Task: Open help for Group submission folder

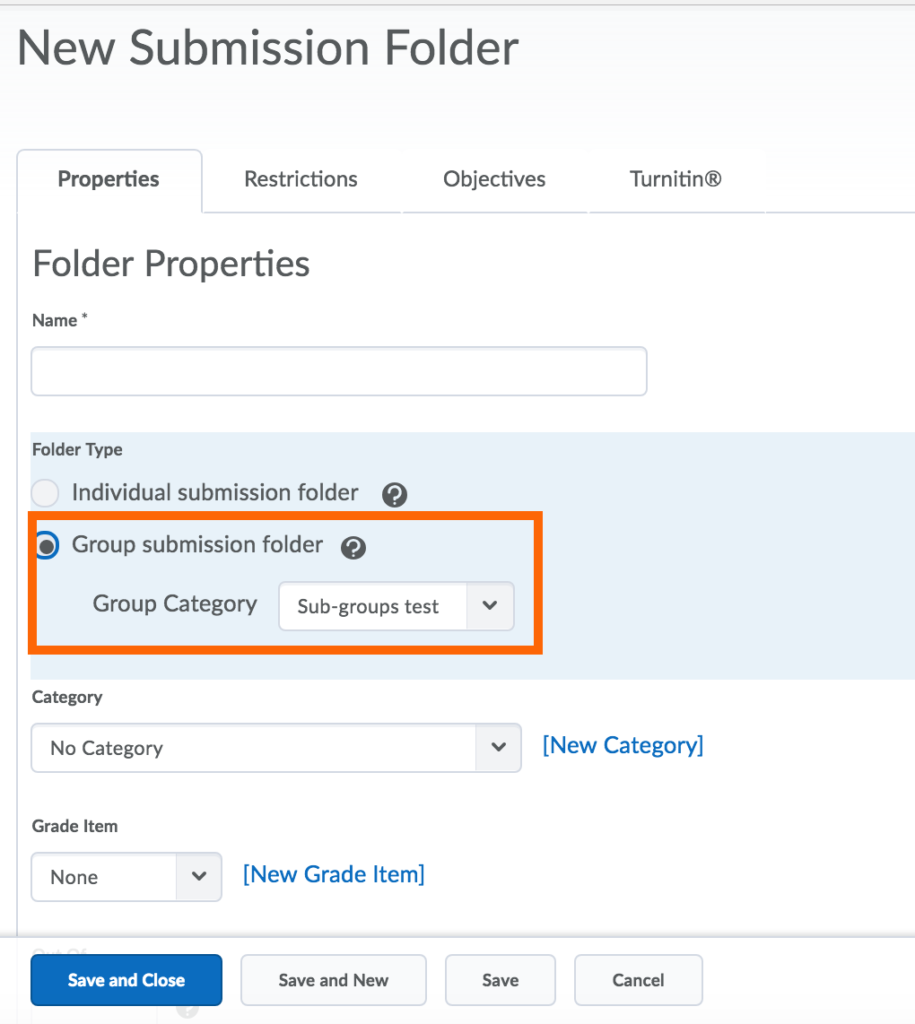Action: (x=353, y=546)
